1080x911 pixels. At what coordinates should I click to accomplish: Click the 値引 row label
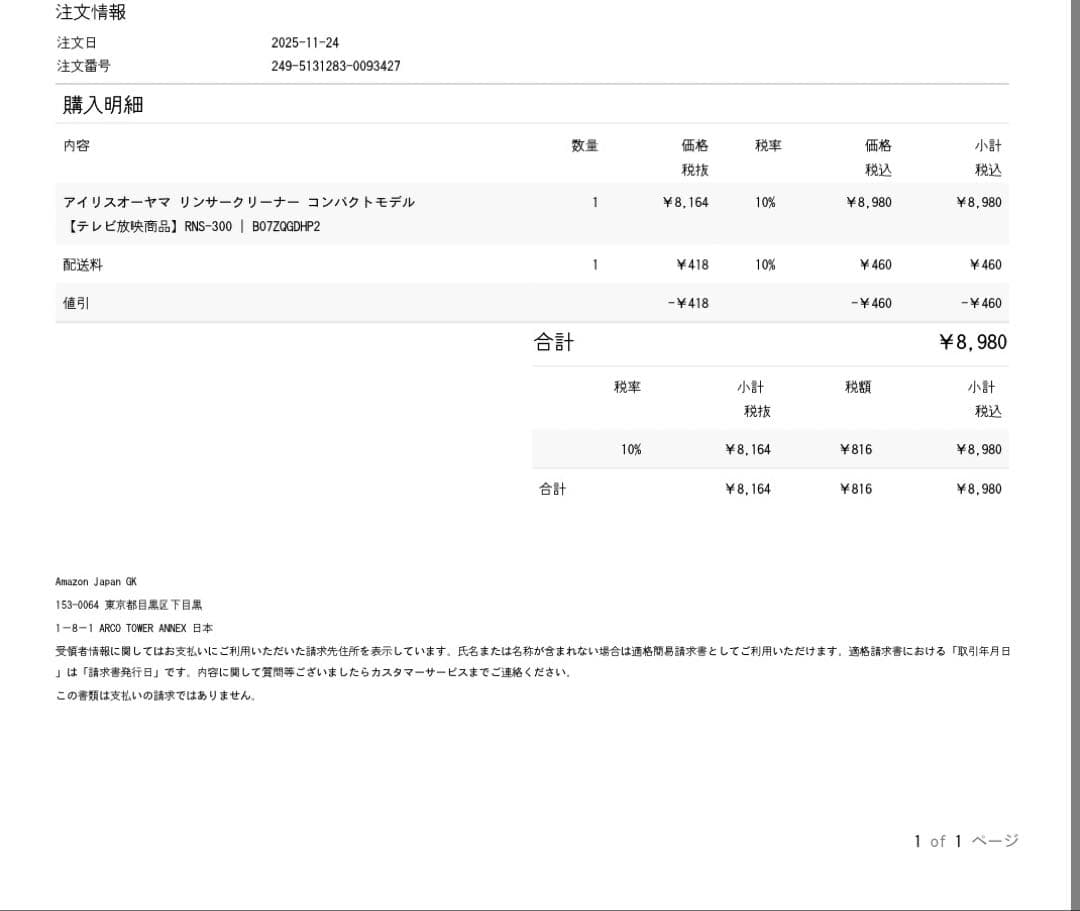pos(76,303)
